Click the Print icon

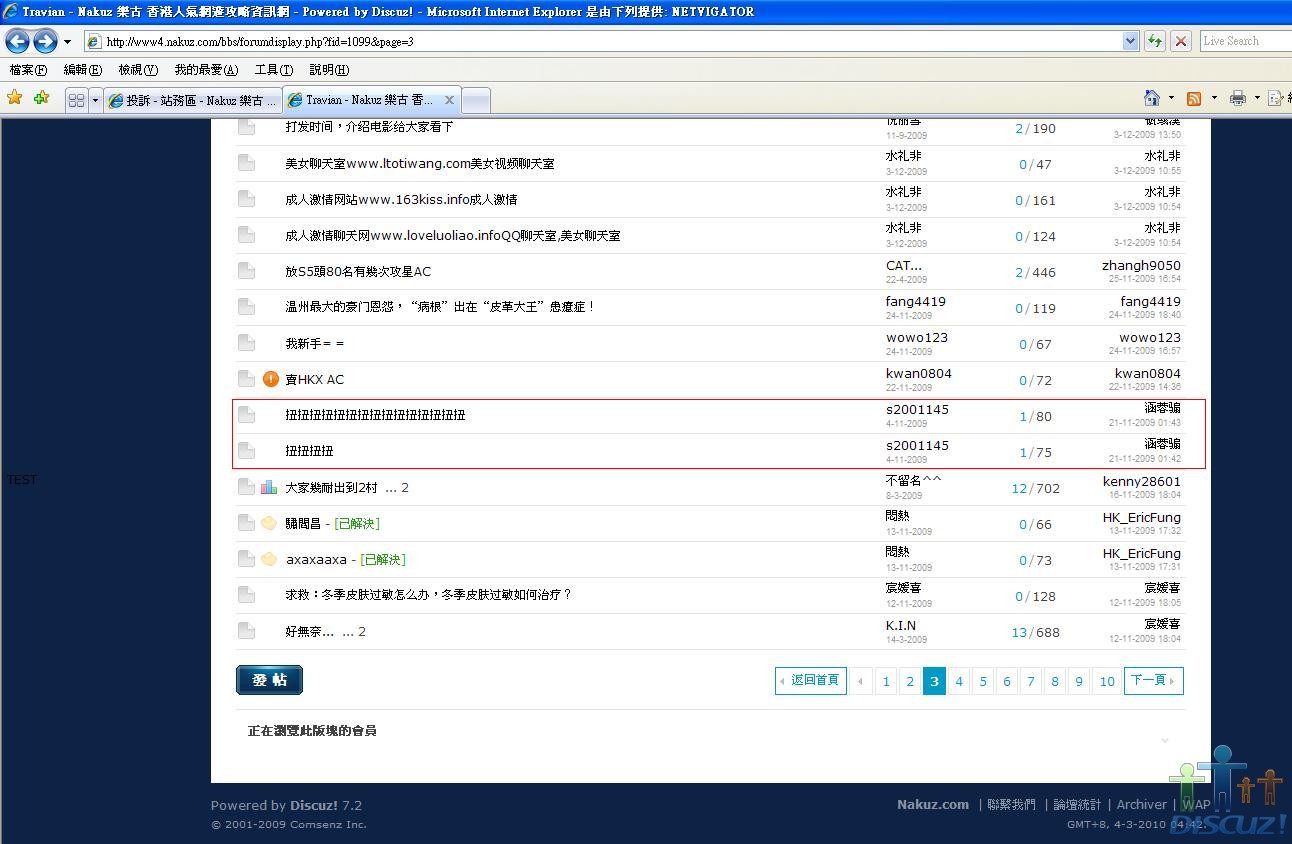[x=1237, y=98]
